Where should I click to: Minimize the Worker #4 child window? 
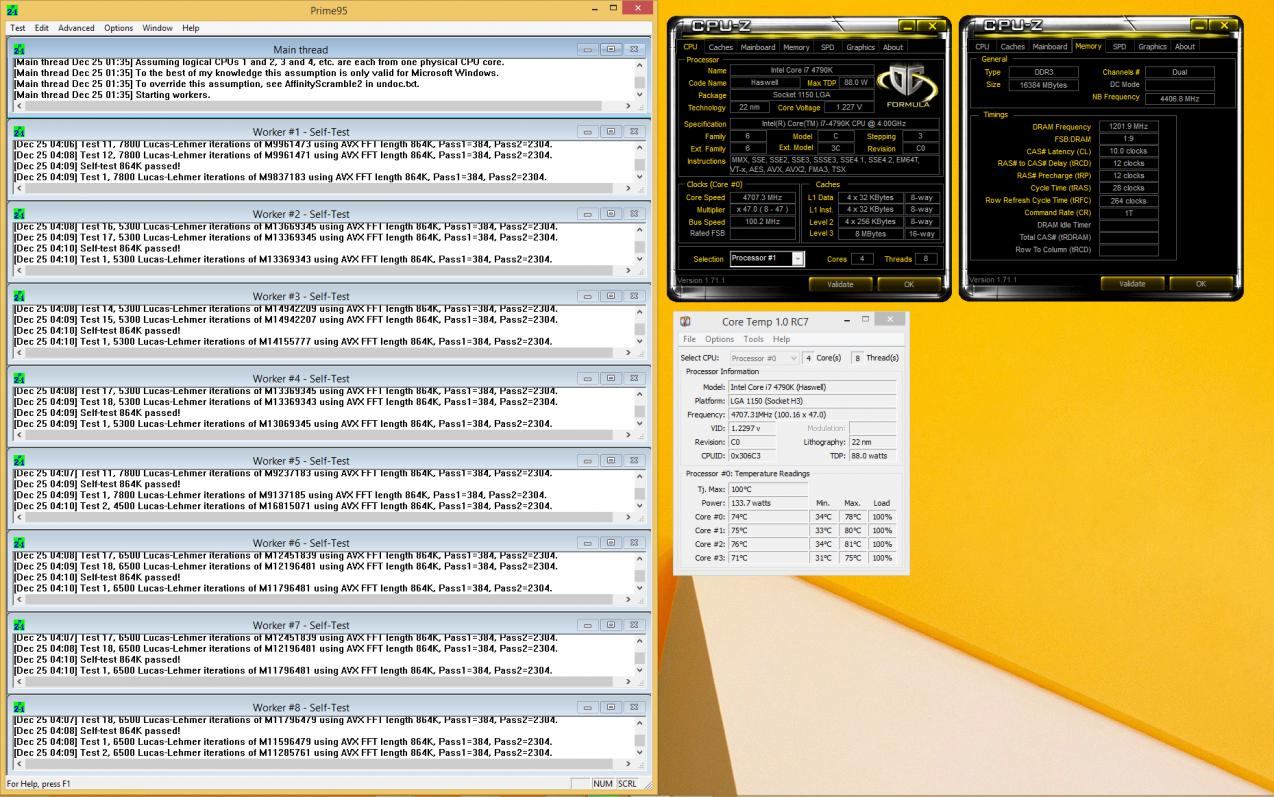click(588, 378)
